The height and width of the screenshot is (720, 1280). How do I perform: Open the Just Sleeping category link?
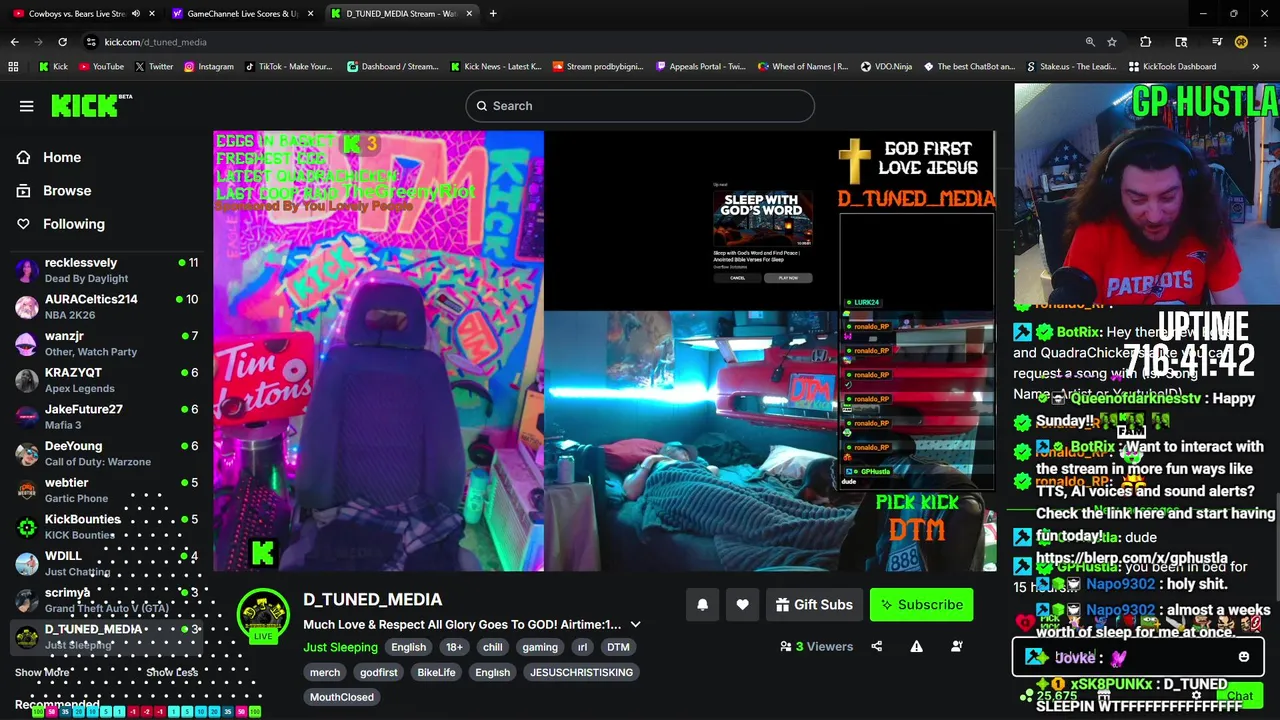click(340, 648)
